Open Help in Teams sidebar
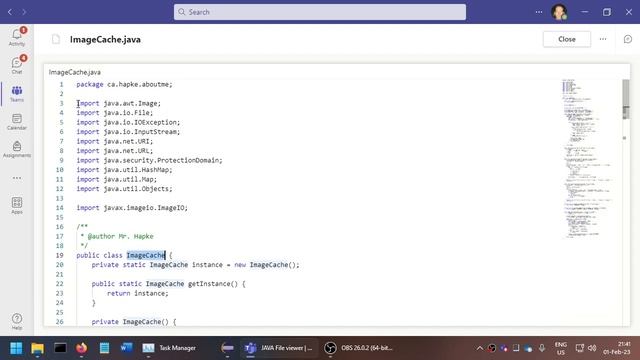 tap(17, 321)
